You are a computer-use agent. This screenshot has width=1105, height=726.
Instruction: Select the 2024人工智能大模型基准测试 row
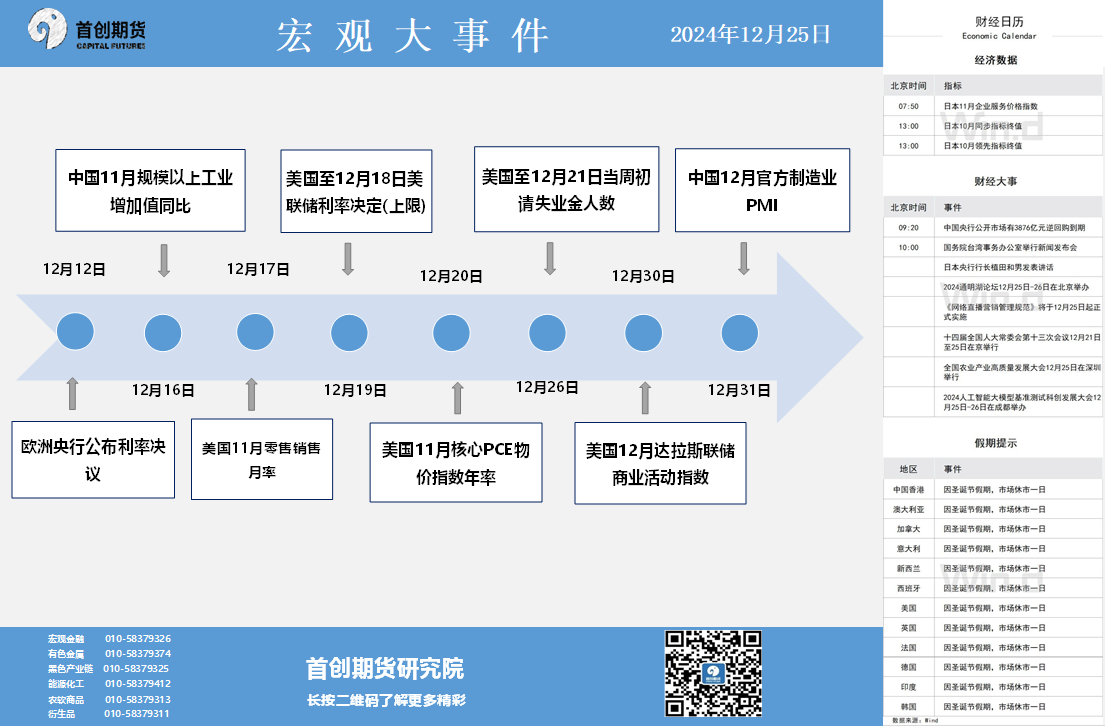pyautogui.click(x=993, y=402)
